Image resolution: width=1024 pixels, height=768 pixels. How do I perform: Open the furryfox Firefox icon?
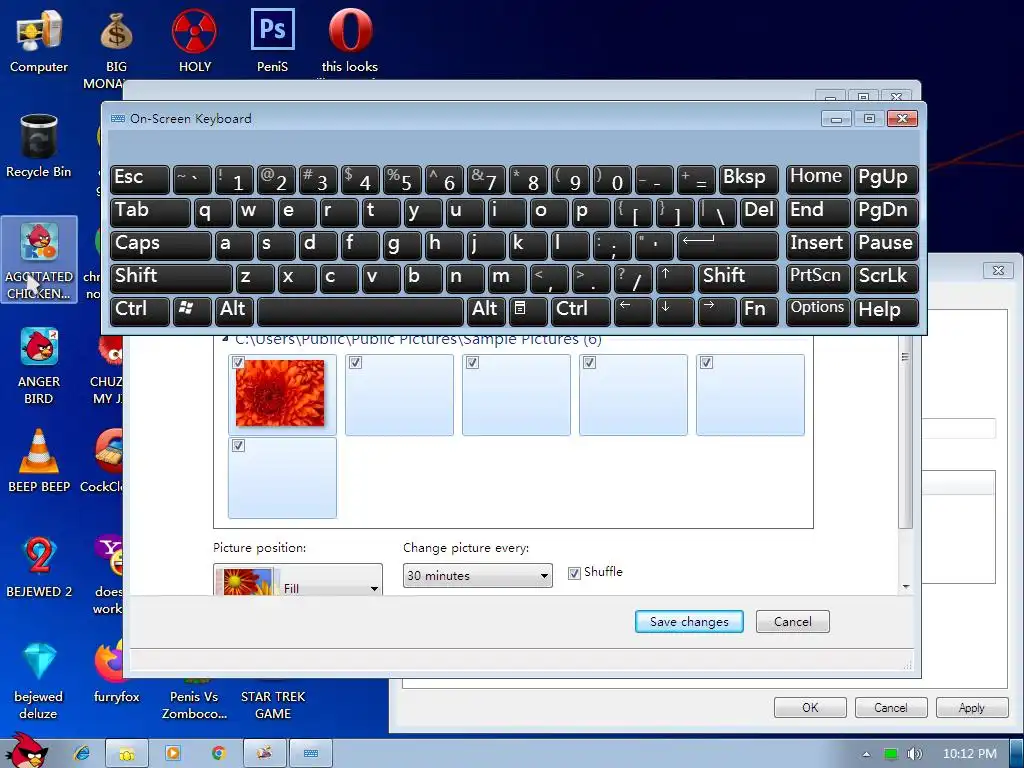[116, 672]
